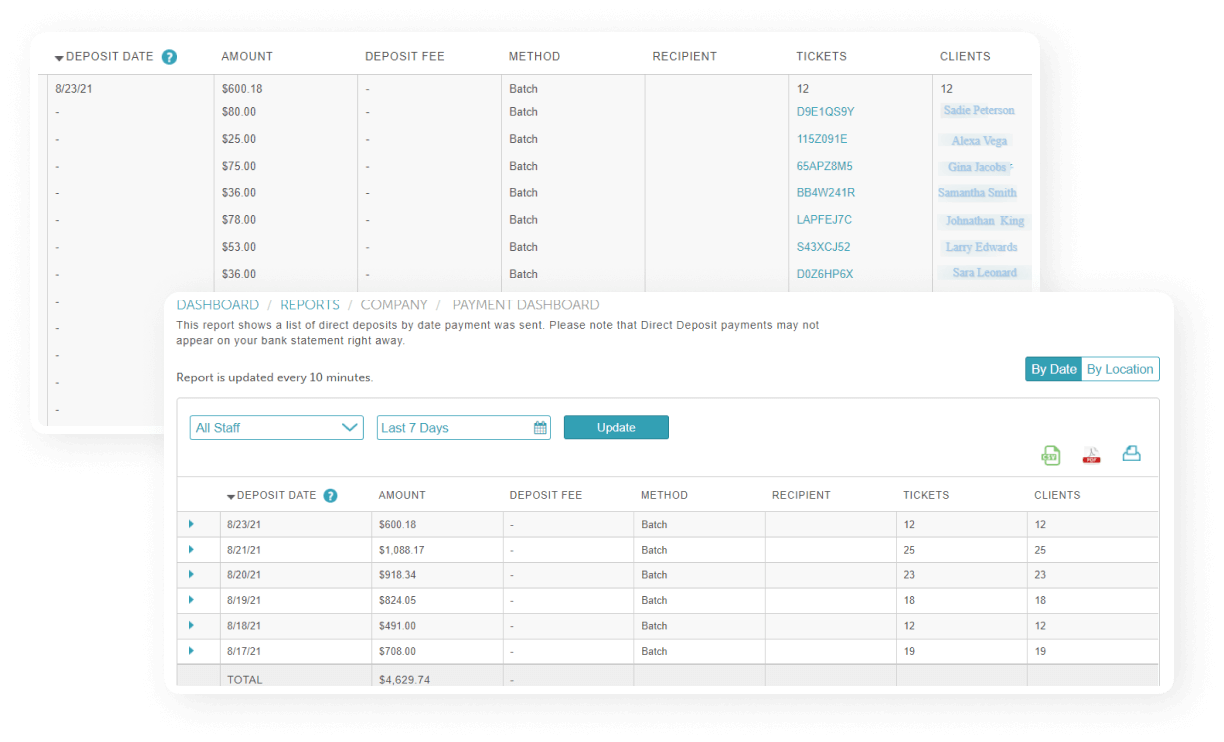Viewport: 1224px width, 742px height.
Task: Expand the 8/18/21 deposit row
Action: pyautogui.click(x=190, y=625)
